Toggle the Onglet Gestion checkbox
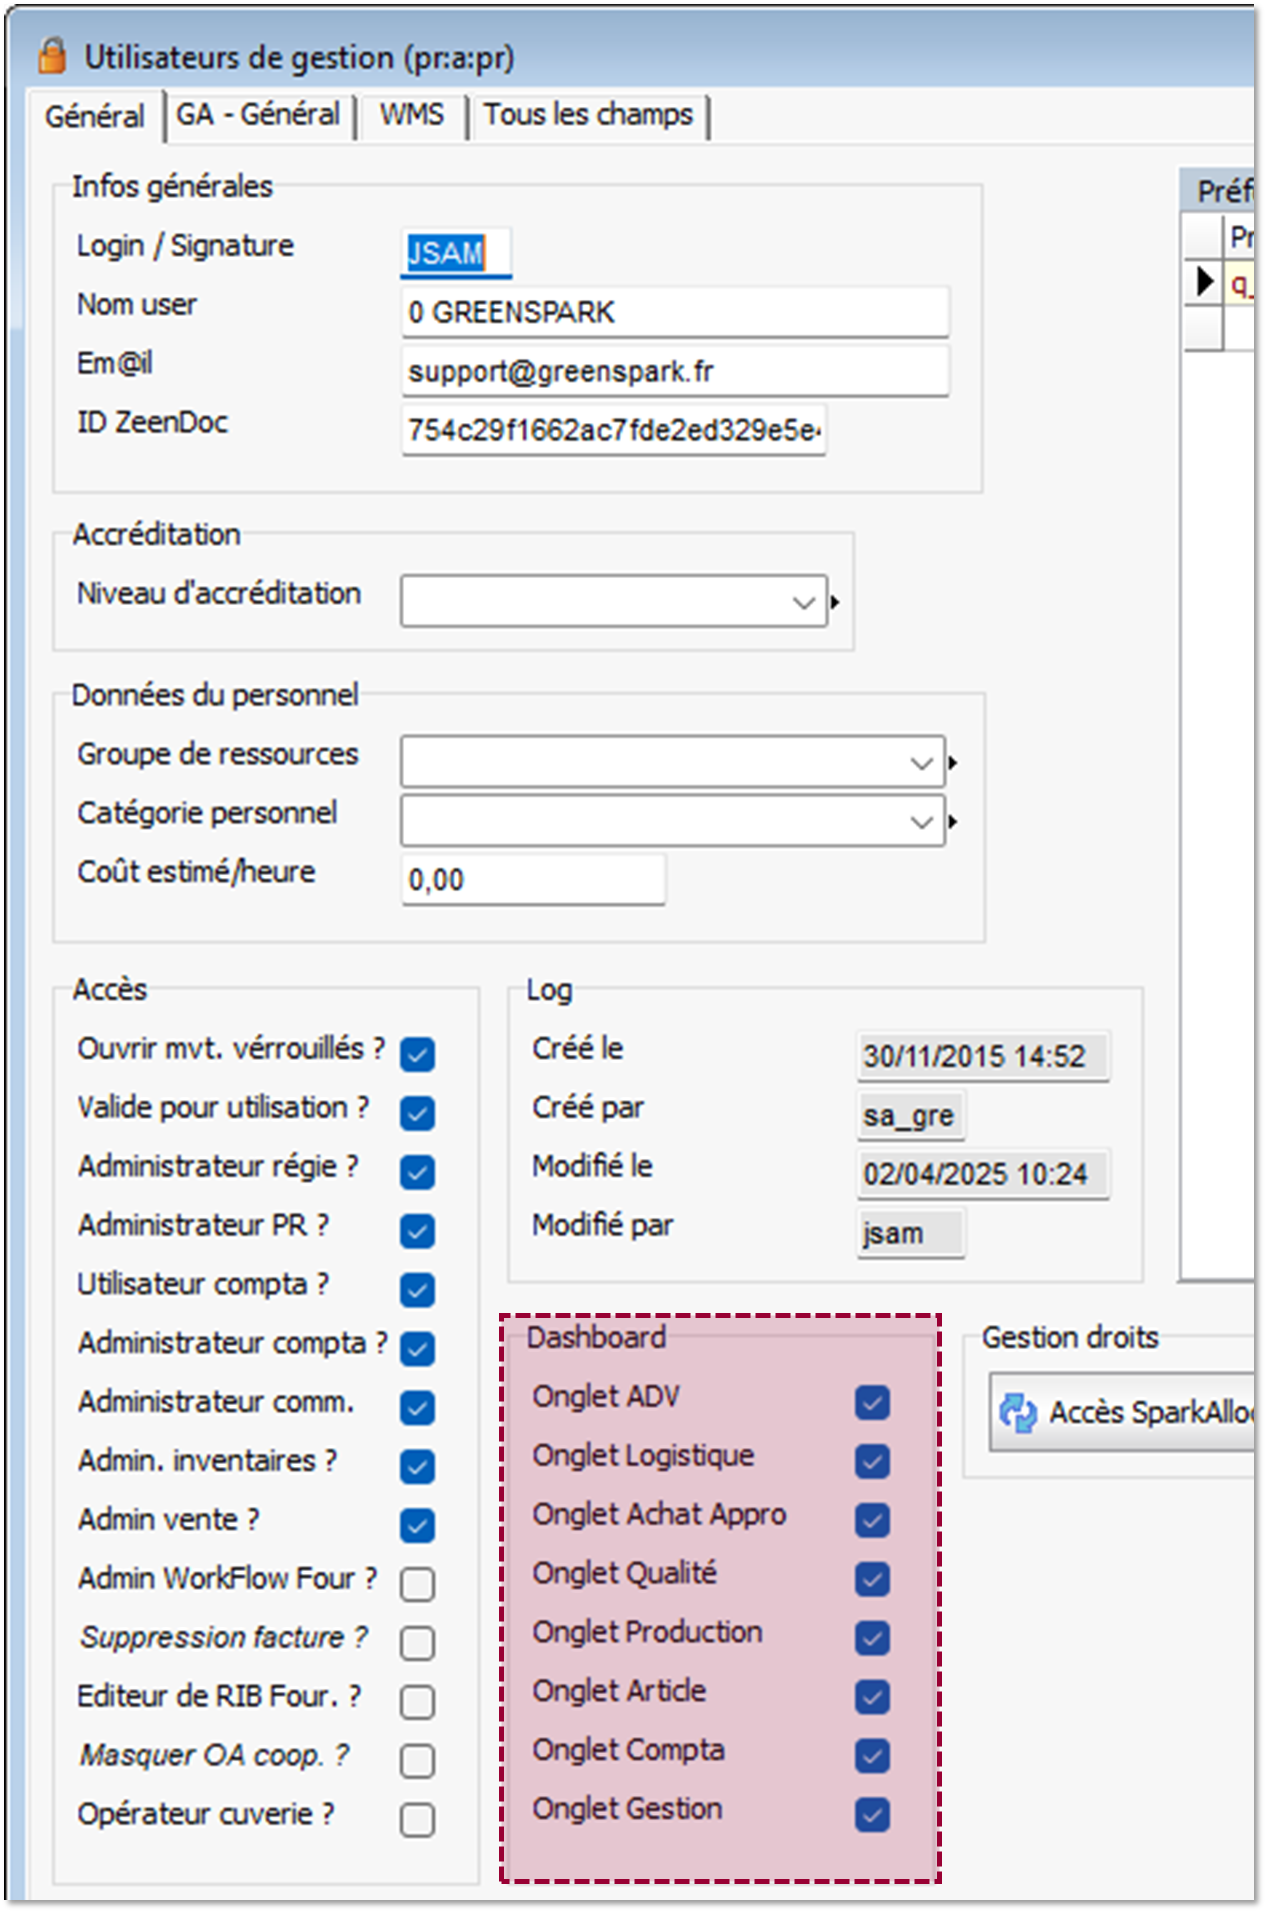Screen dimensions: 1267x1913 872,1814
